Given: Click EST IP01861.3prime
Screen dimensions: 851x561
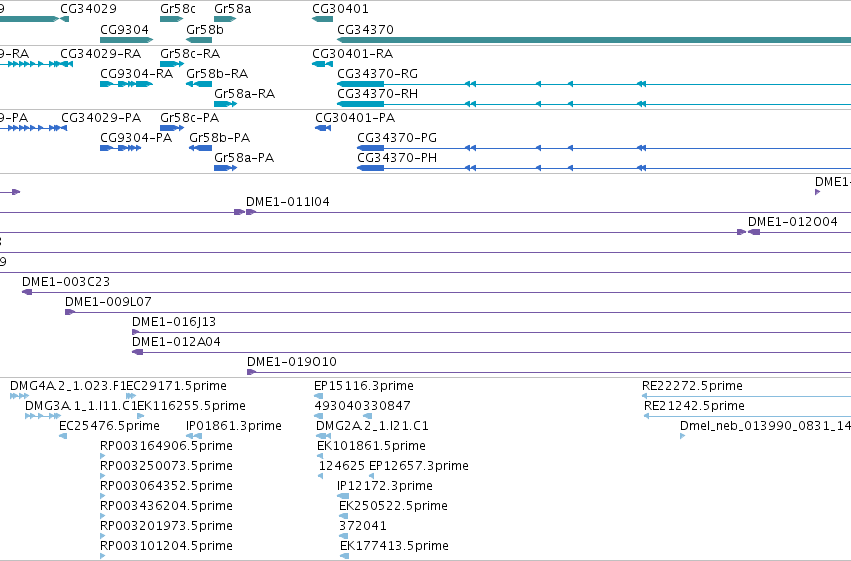Looking at the screenshot, I should (233, 426).
